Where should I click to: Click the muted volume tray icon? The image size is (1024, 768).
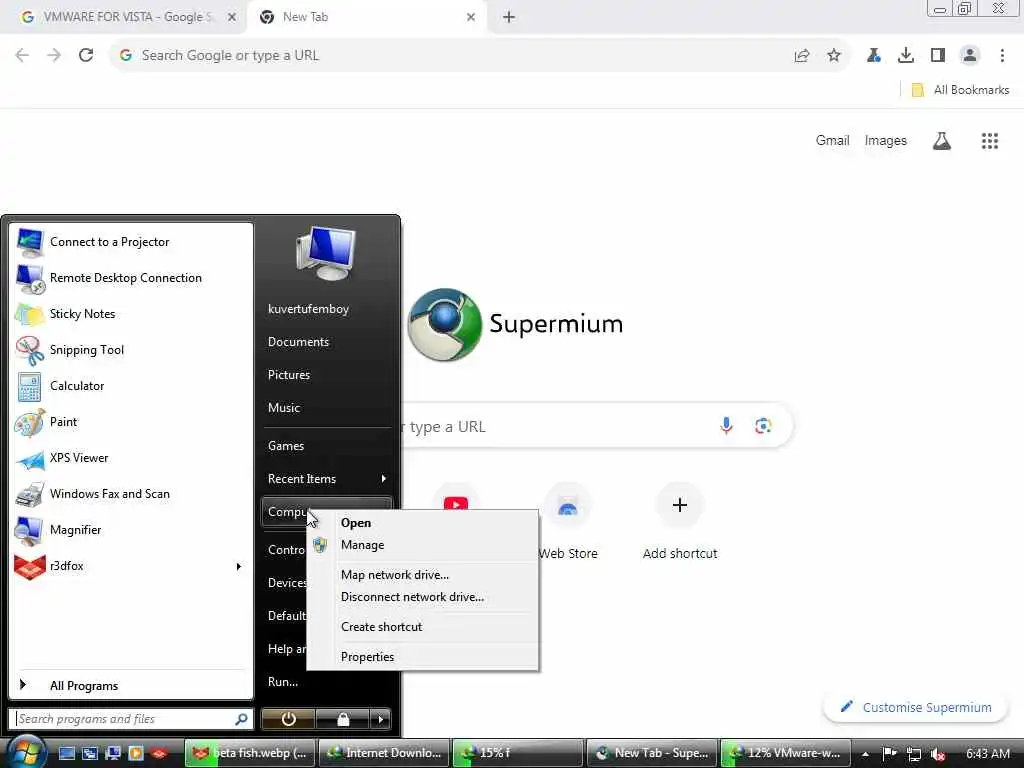[938, 754]
